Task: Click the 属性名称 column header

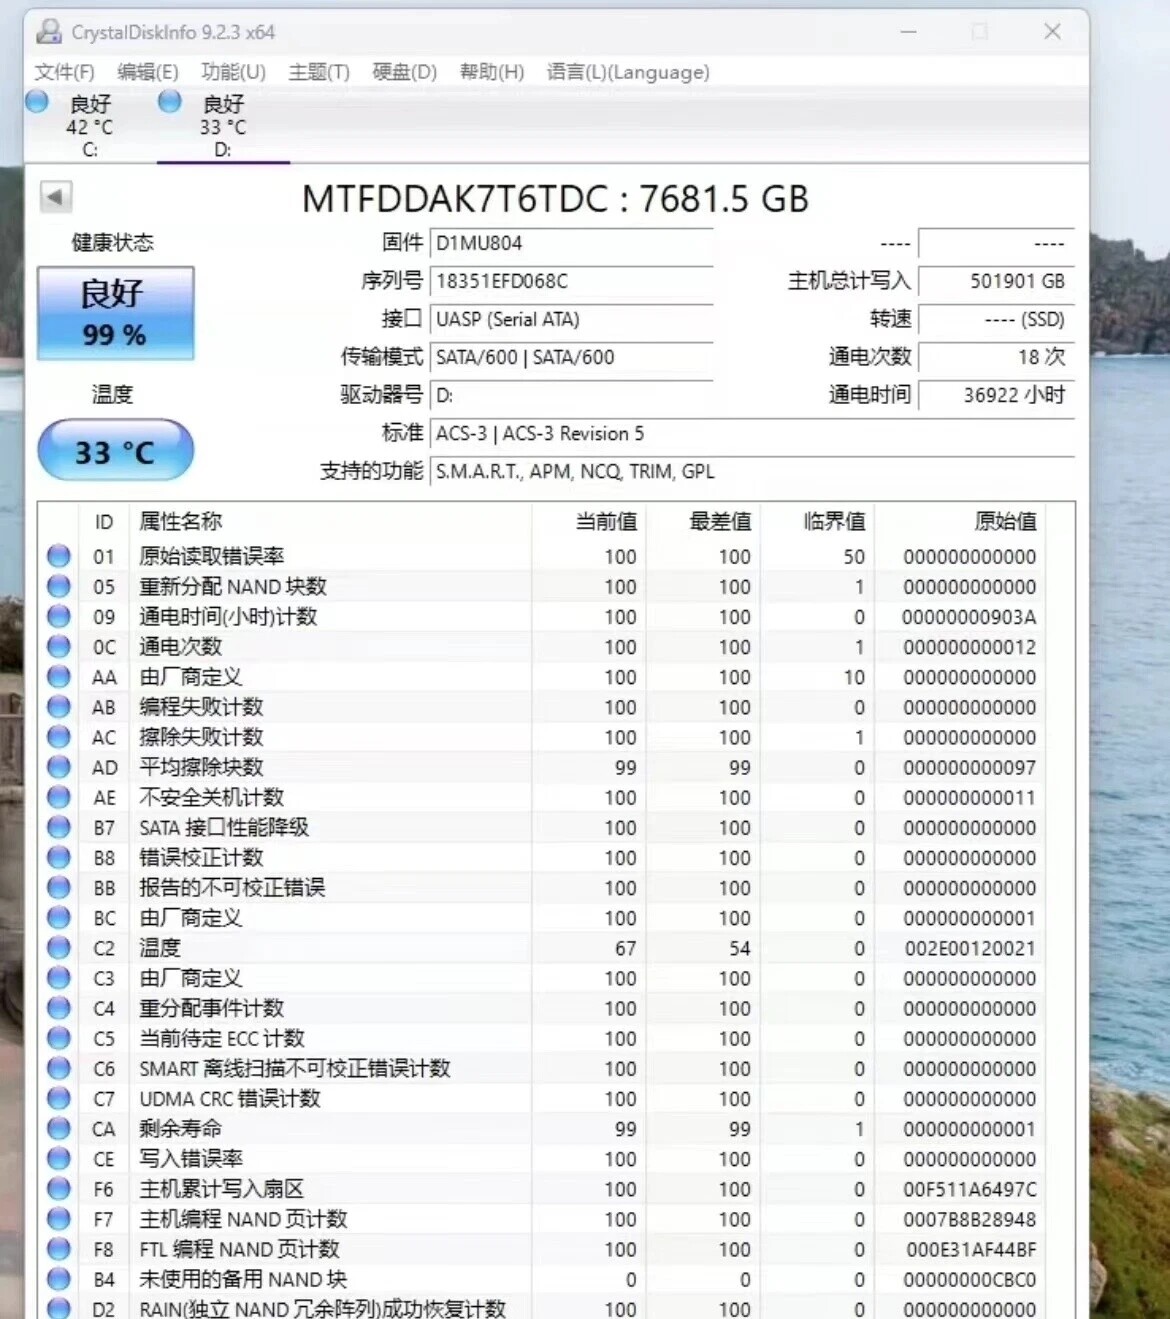Action: pos(330,521)
